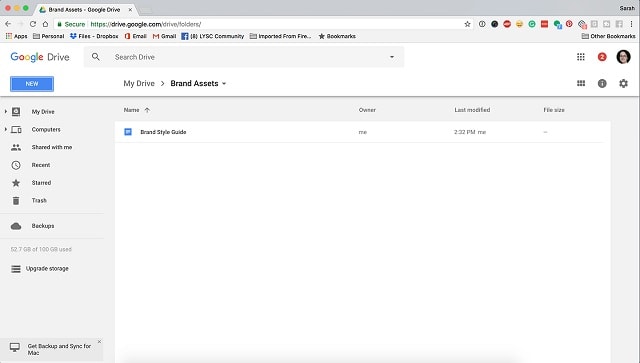
Task: Click the File size column header
Action: tap(554, 110)
